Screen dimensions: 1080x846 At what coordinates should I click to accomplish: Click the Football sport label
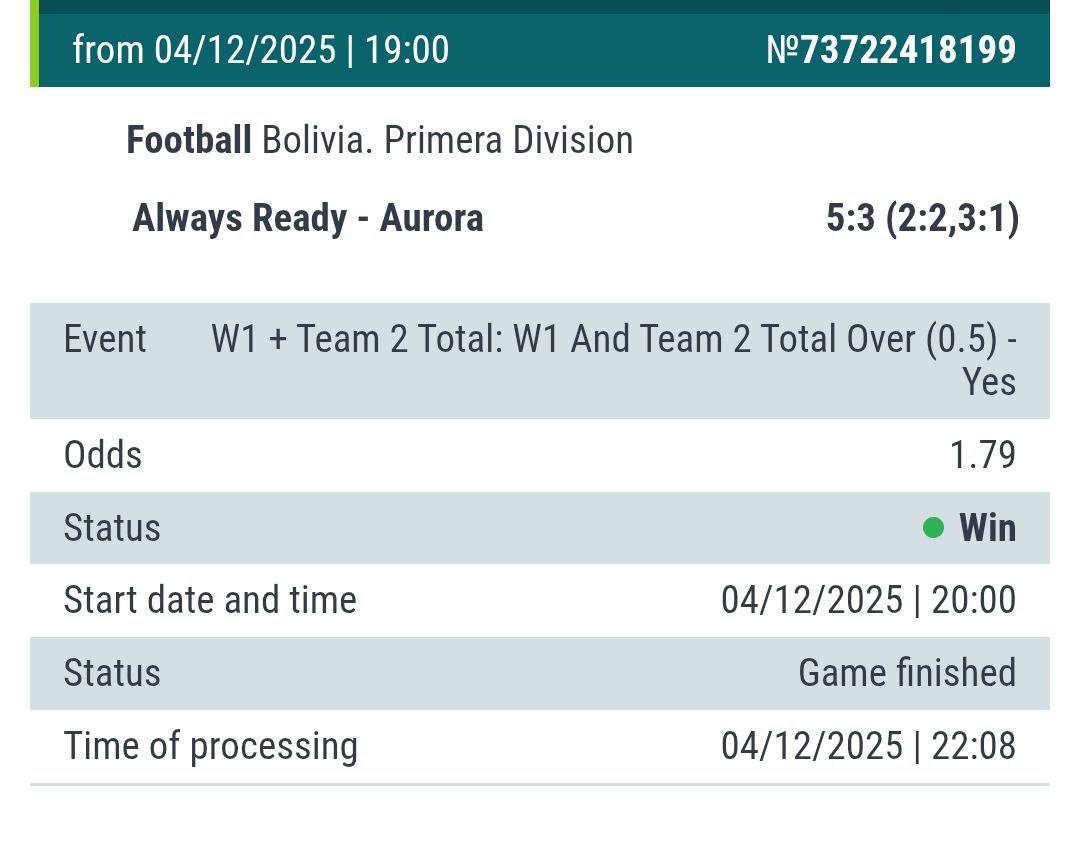[x=188, y=140]
